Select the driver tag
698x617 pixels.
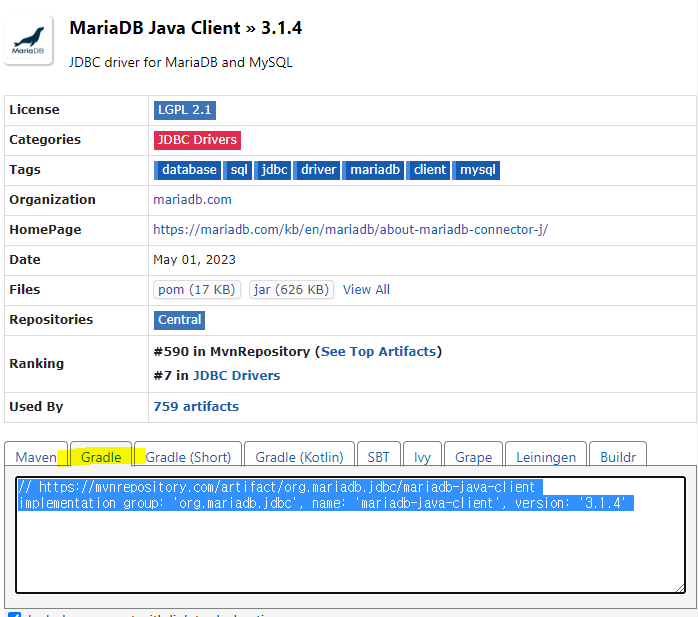coord(317,170)
